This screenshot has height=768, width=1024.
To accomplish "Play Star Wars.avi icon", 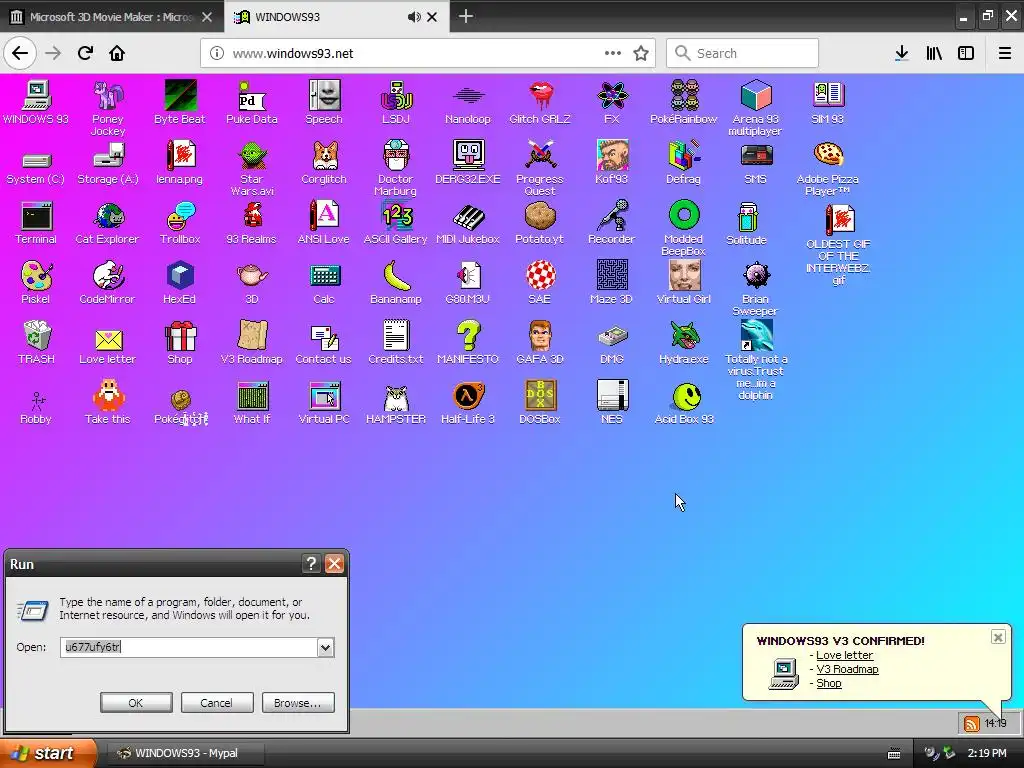I will click(x=252, y=156).
